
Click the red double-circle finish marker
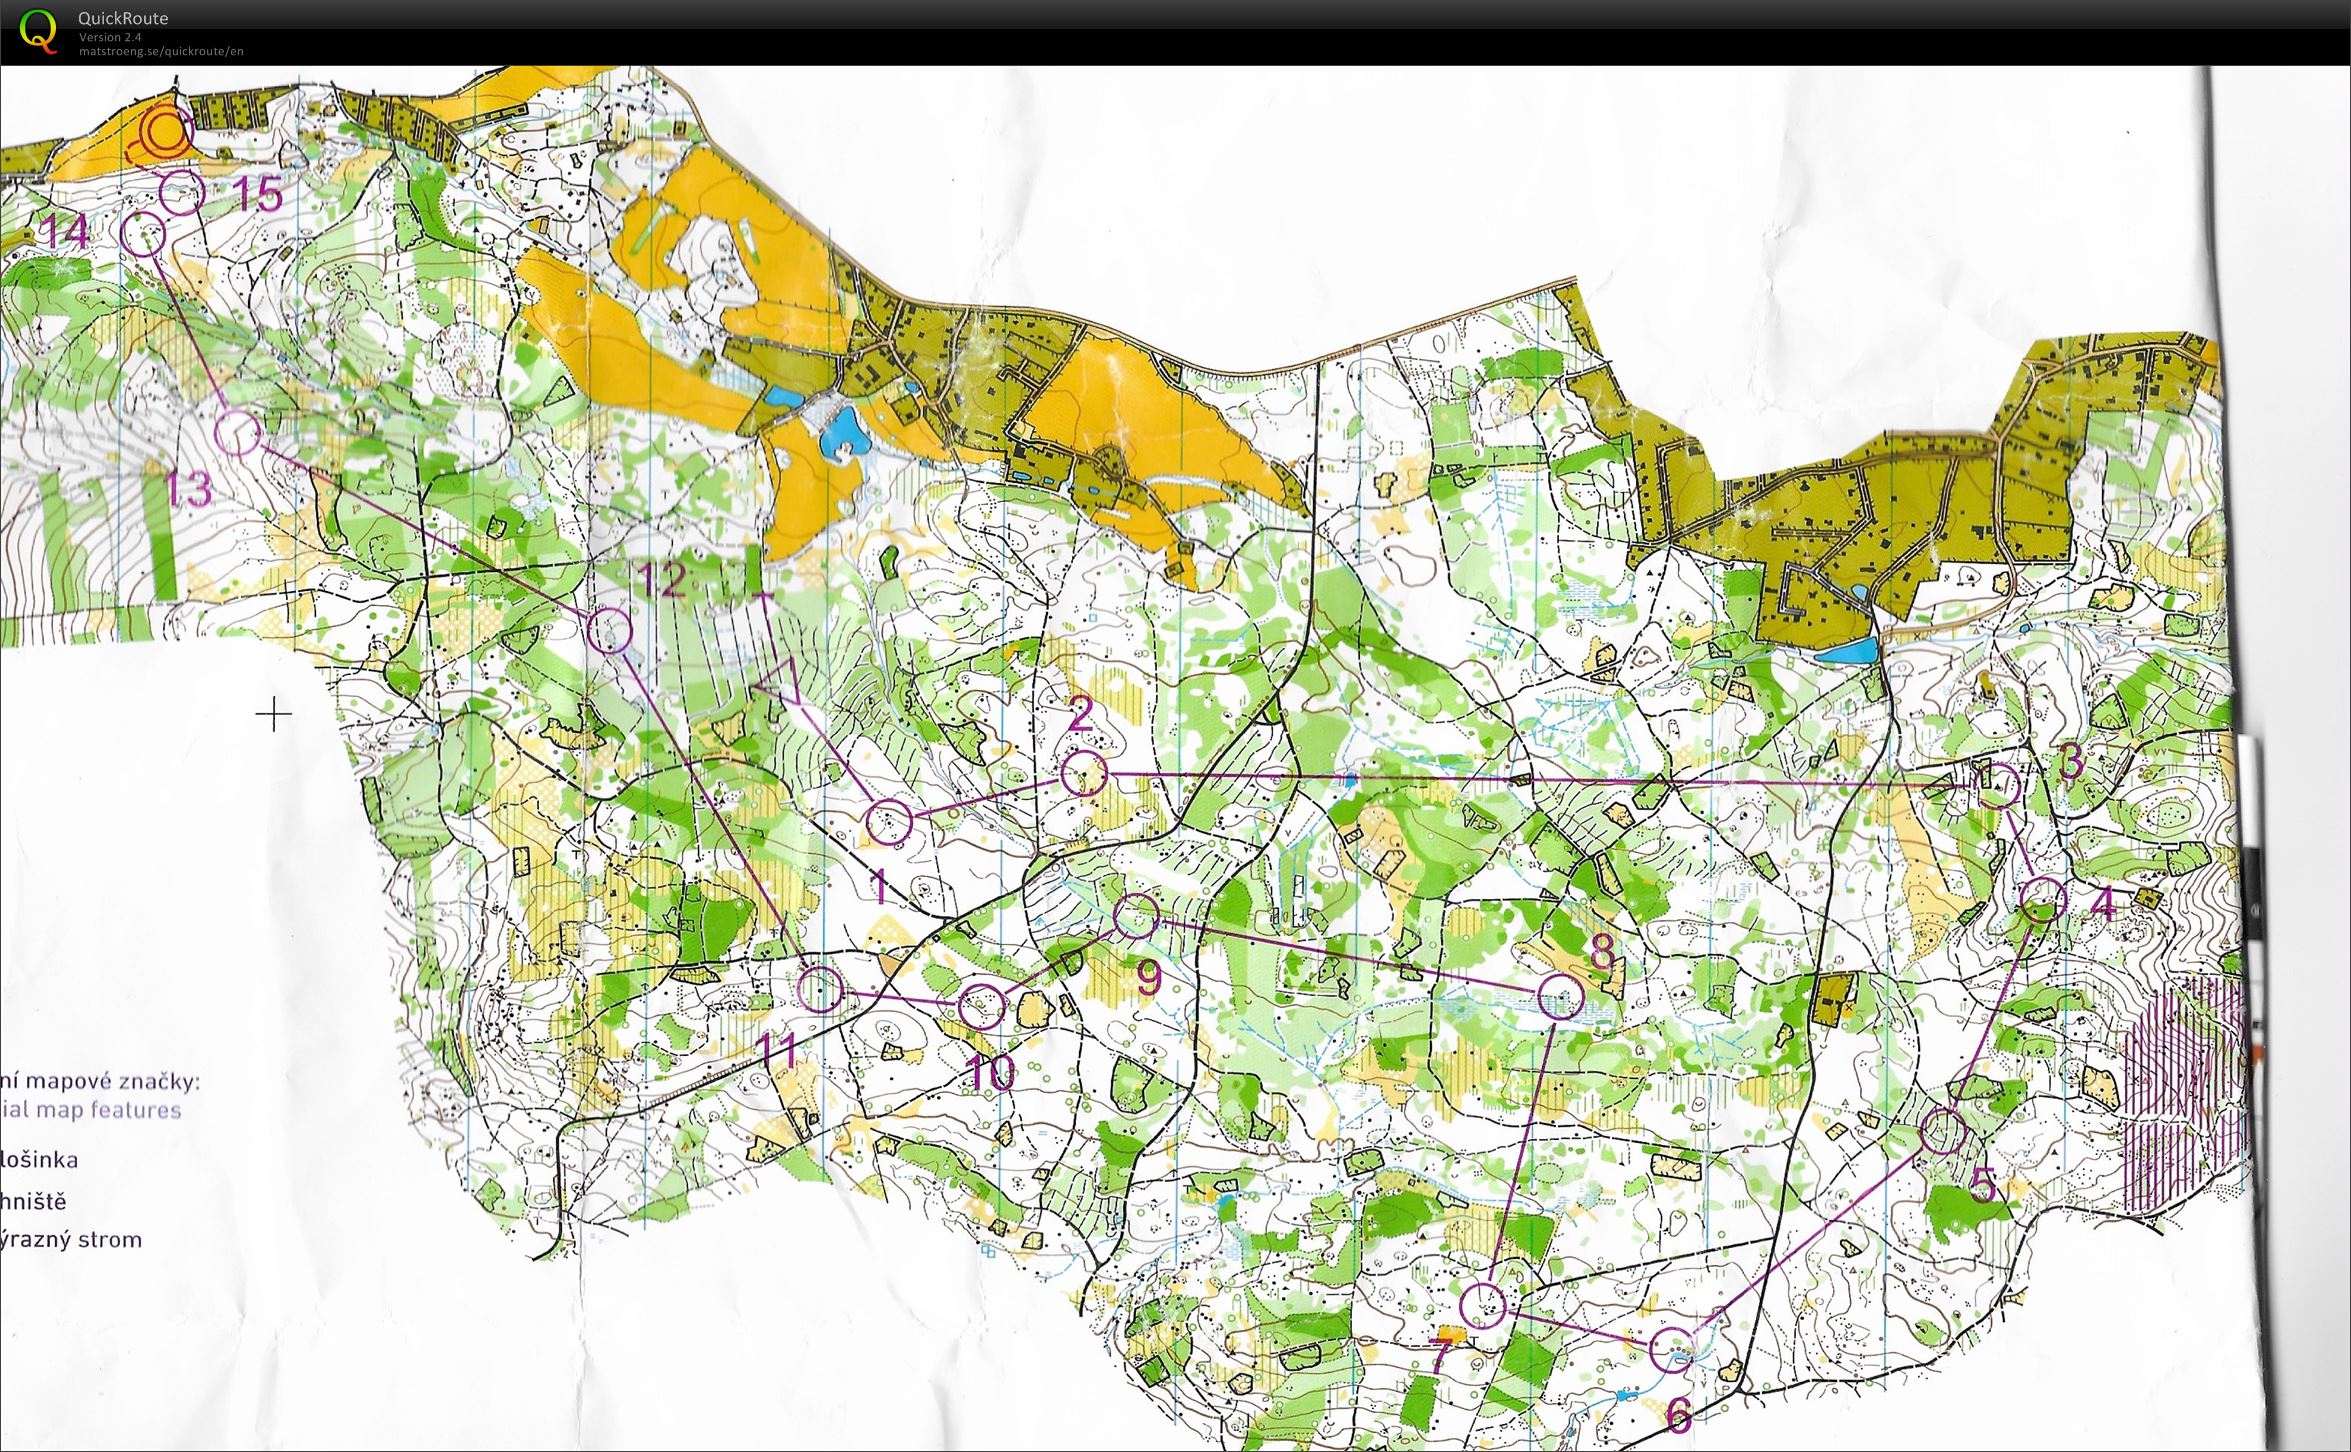[166, 133]
